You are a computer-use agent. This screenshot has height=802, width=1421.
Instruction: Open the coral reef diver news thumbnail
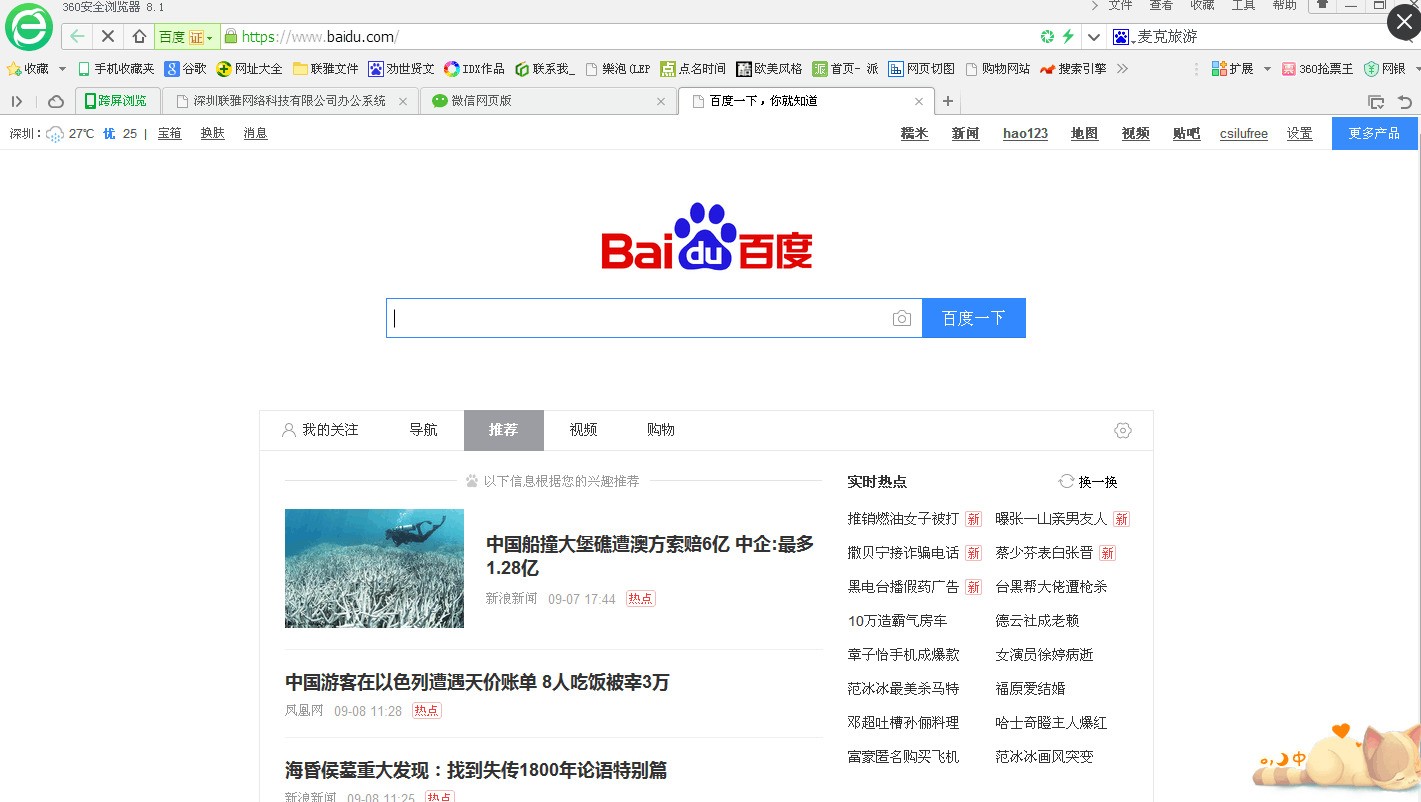click(x=374, y=568)
